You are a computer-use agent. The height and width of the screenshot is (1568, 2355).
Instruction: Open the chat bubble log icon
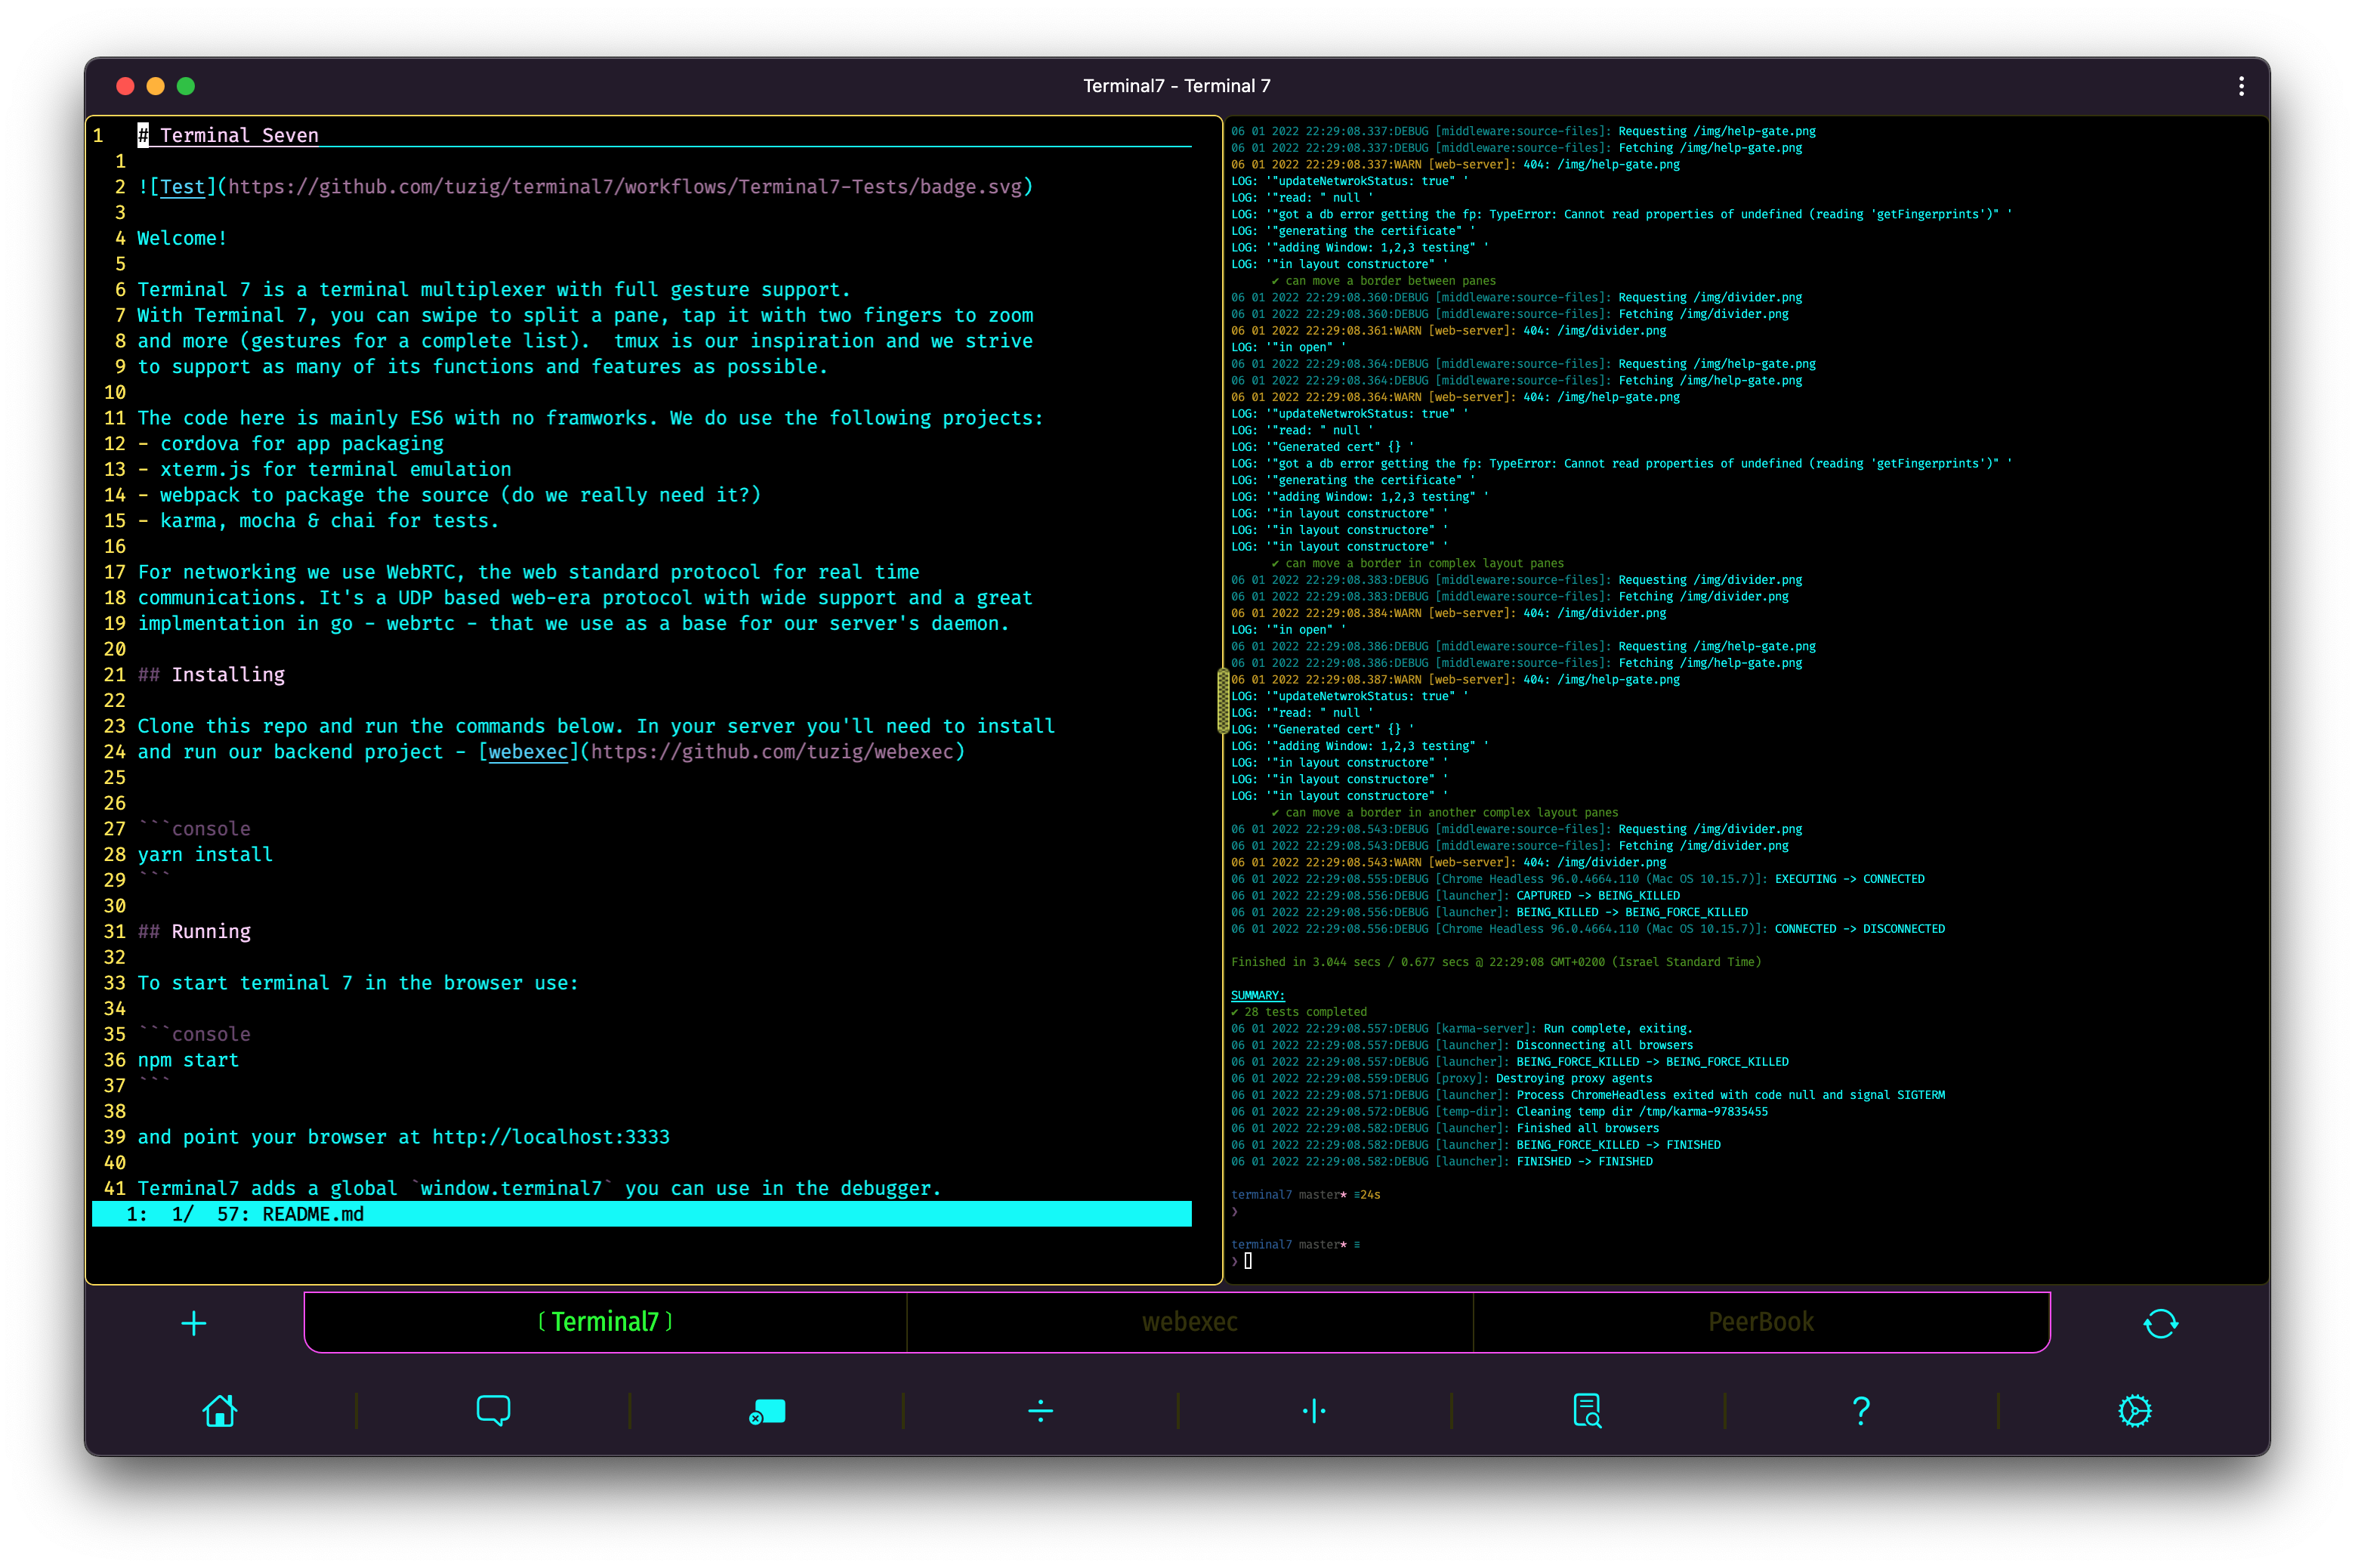click(493, 1410)
